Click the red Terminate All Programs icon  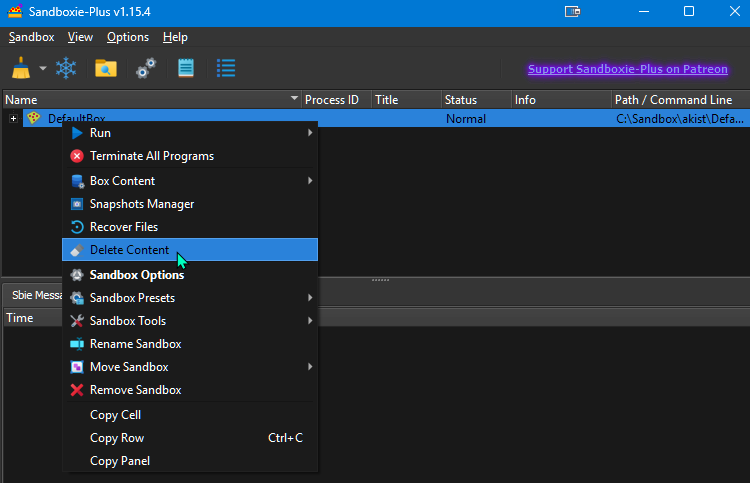click(x=77, y=156)
